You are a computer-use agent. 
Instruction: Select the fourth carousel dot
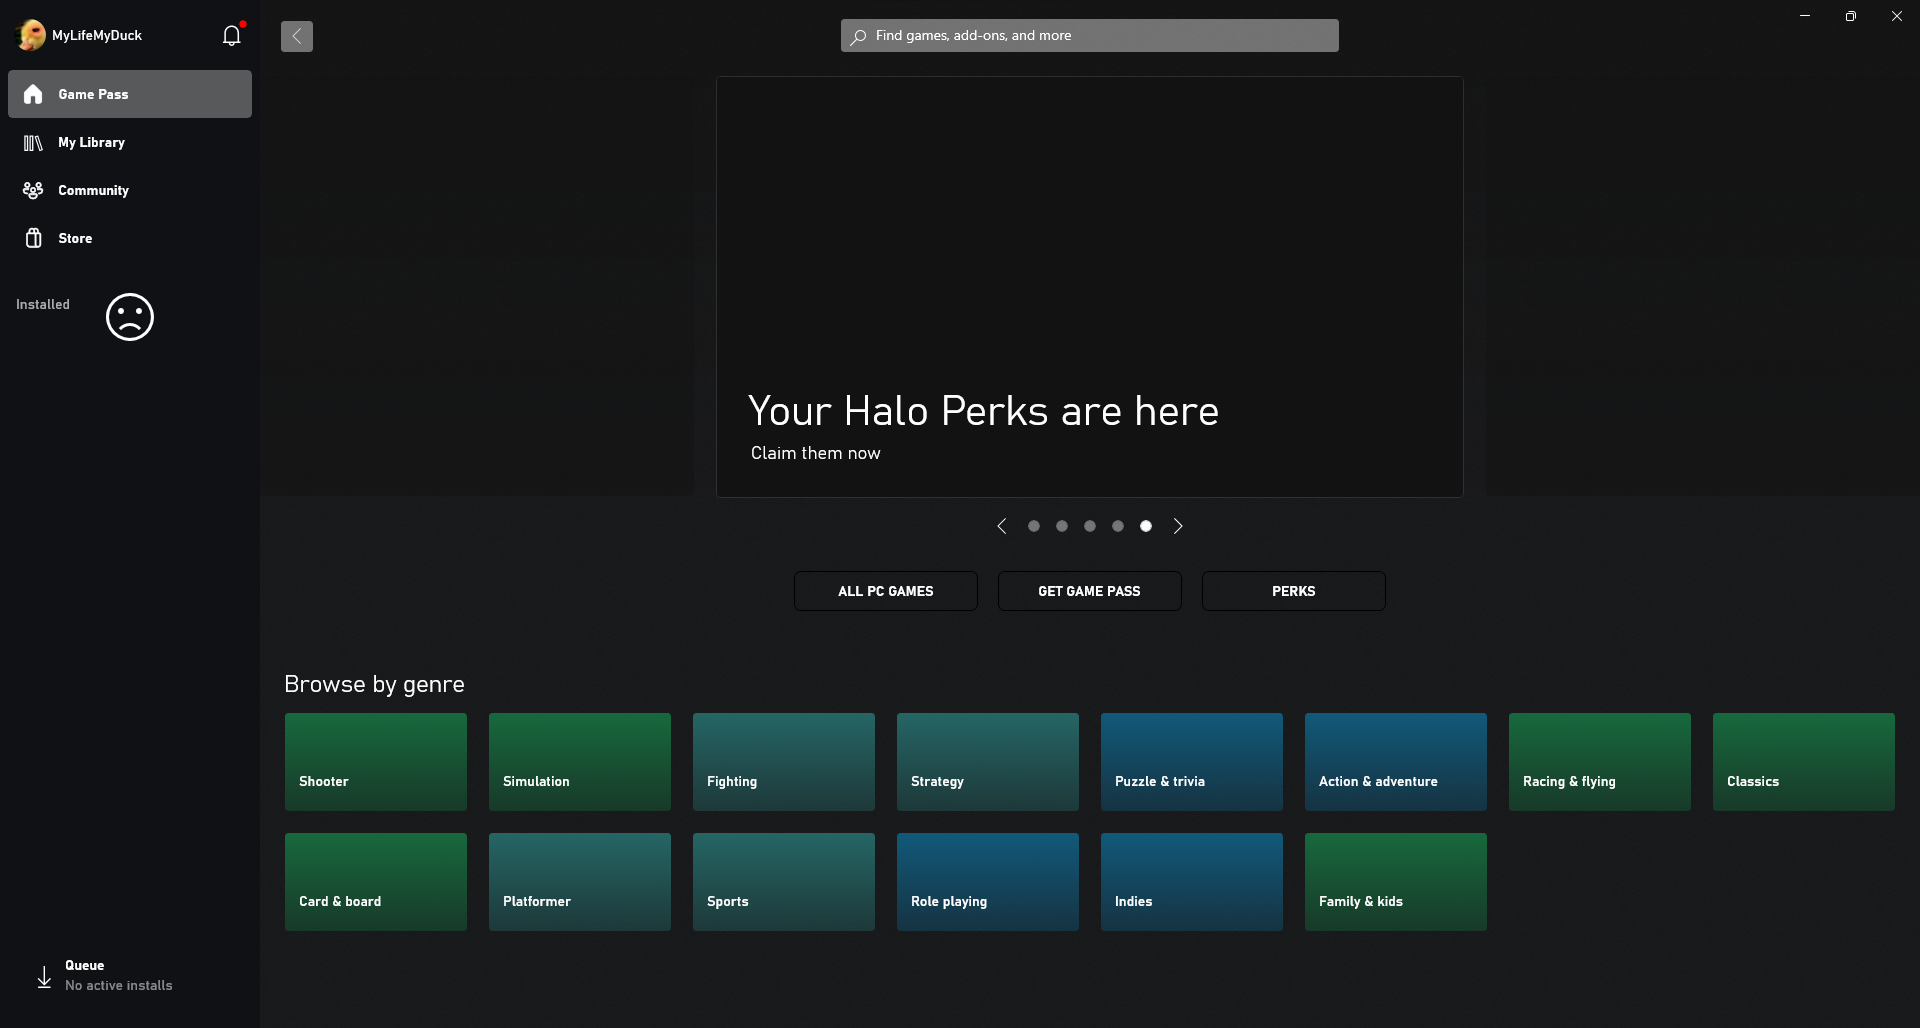tap(1118, 526)
